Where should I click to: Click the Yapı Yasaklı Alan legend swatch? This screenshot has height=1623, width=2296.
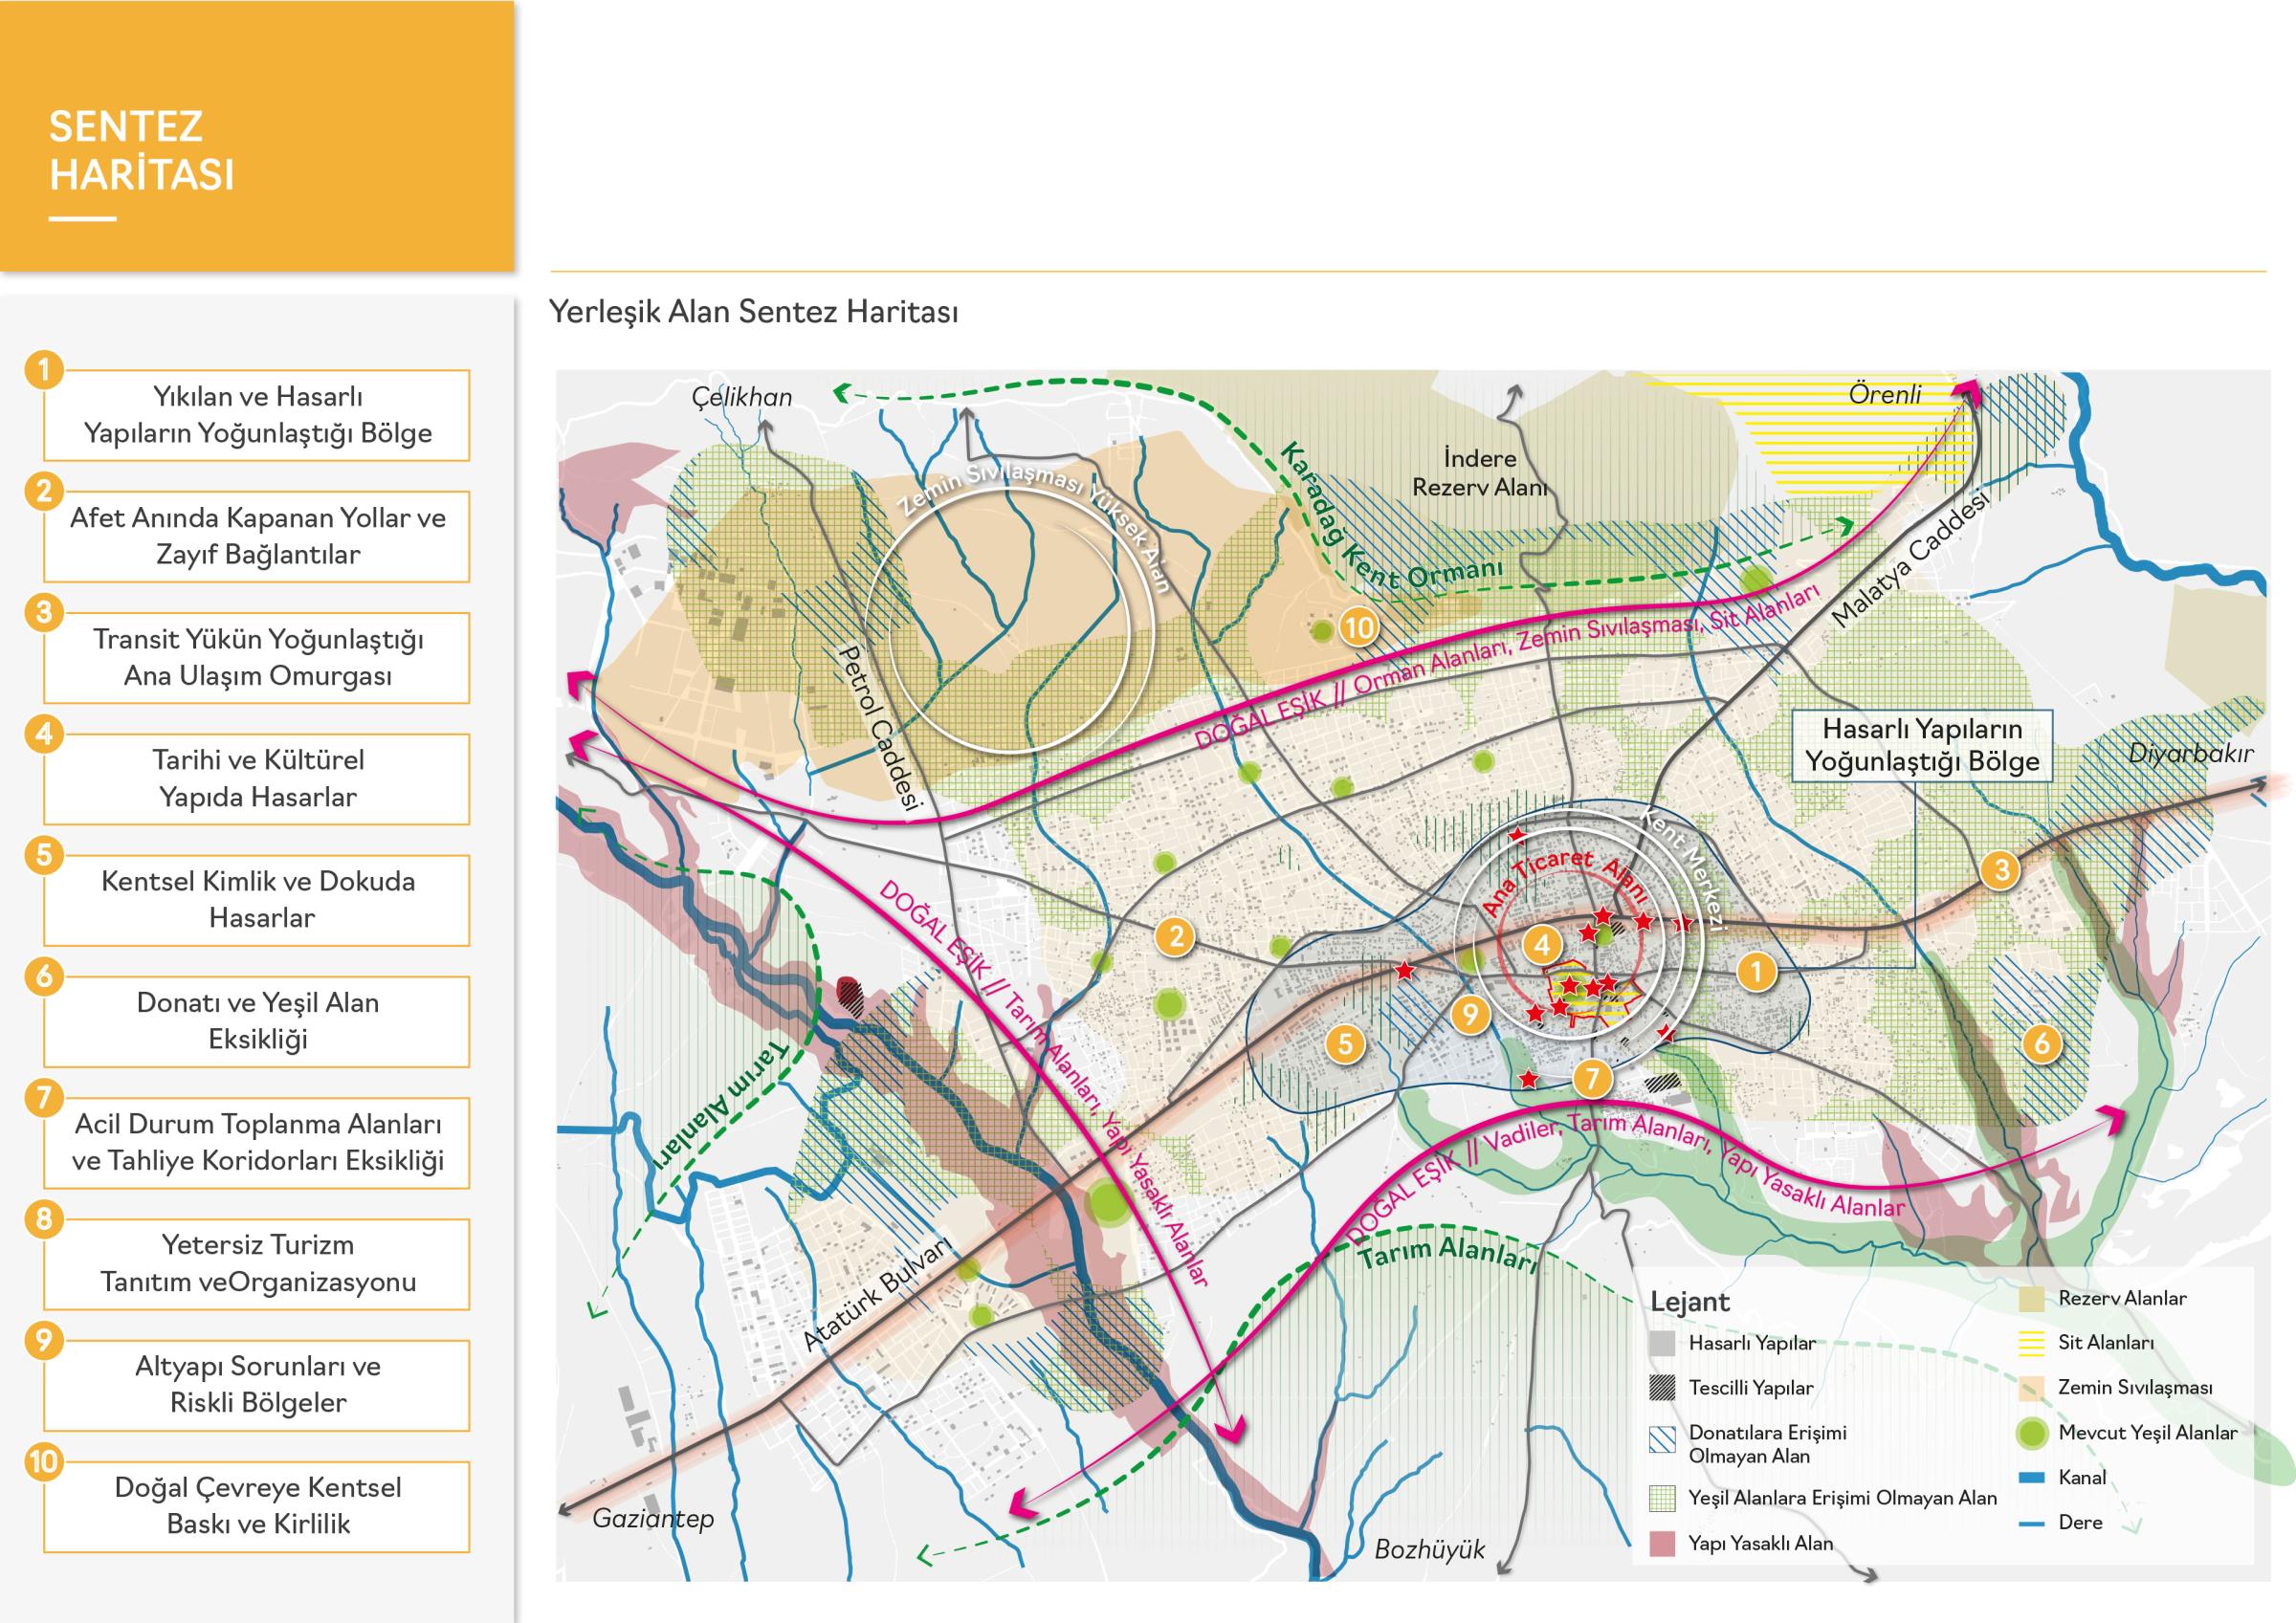pyautogui.click(x=1662, y=1542)
